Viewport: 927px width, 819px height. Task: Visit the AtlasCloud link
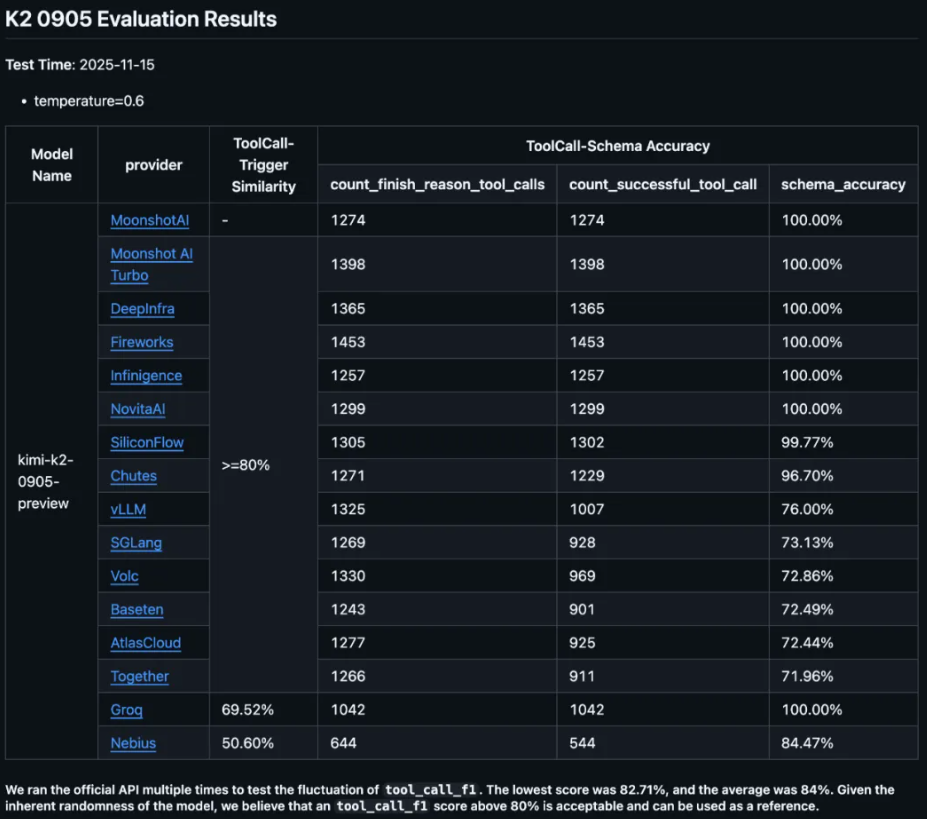click(145, 643)
